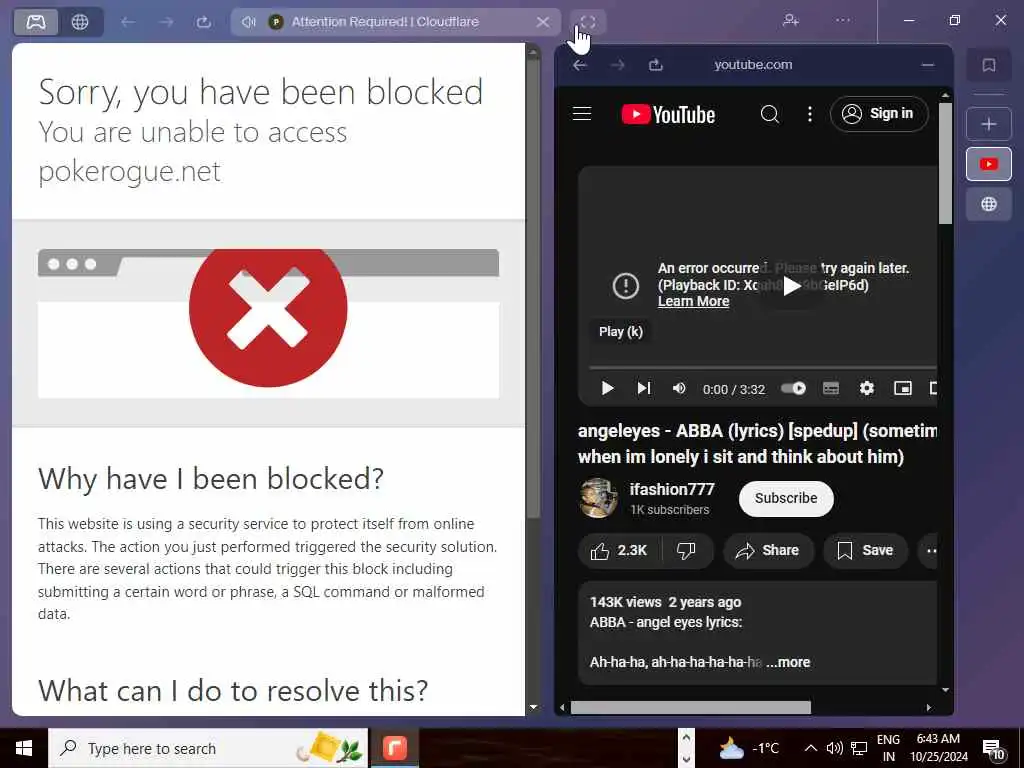
Task: Click YouTube panel vertical scrollbar thumb
Action: point(945,163)
